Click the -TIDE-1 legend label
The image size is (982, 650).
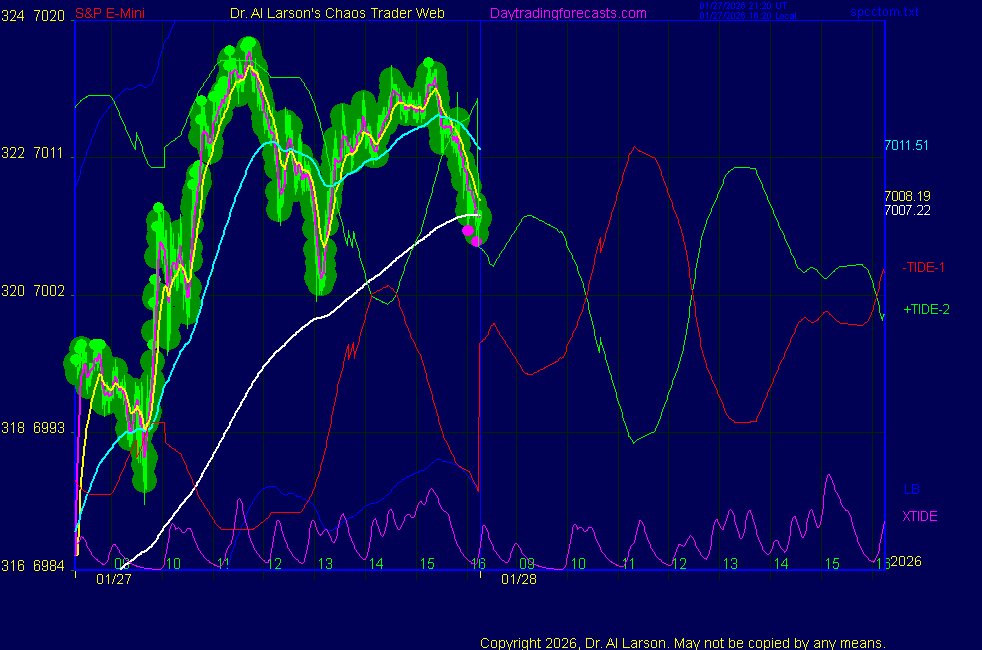(x=923, y=267)
